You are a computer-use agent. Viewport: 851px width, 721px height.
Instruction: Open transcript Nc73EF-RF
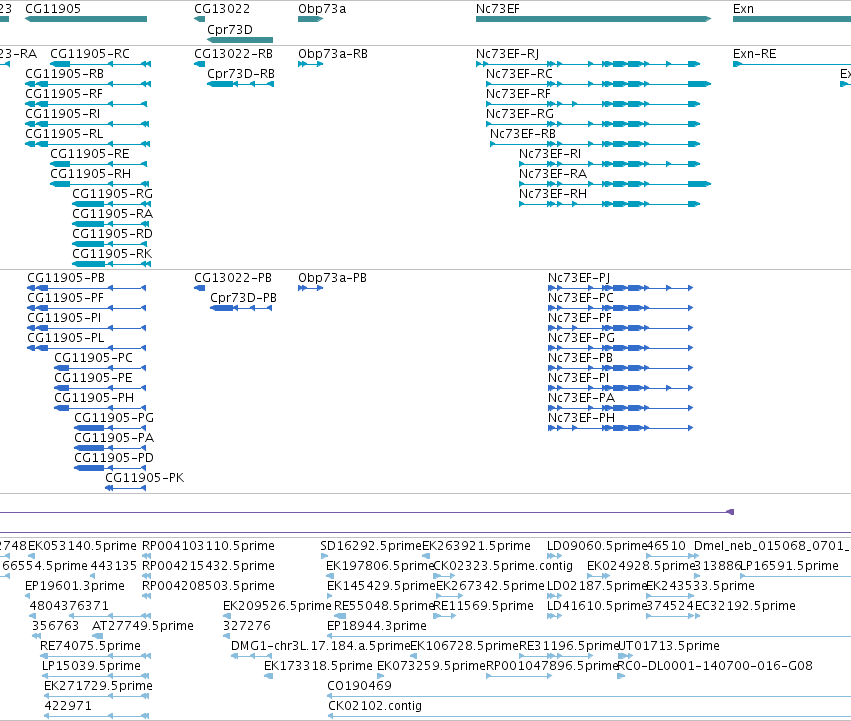[518, 94]
